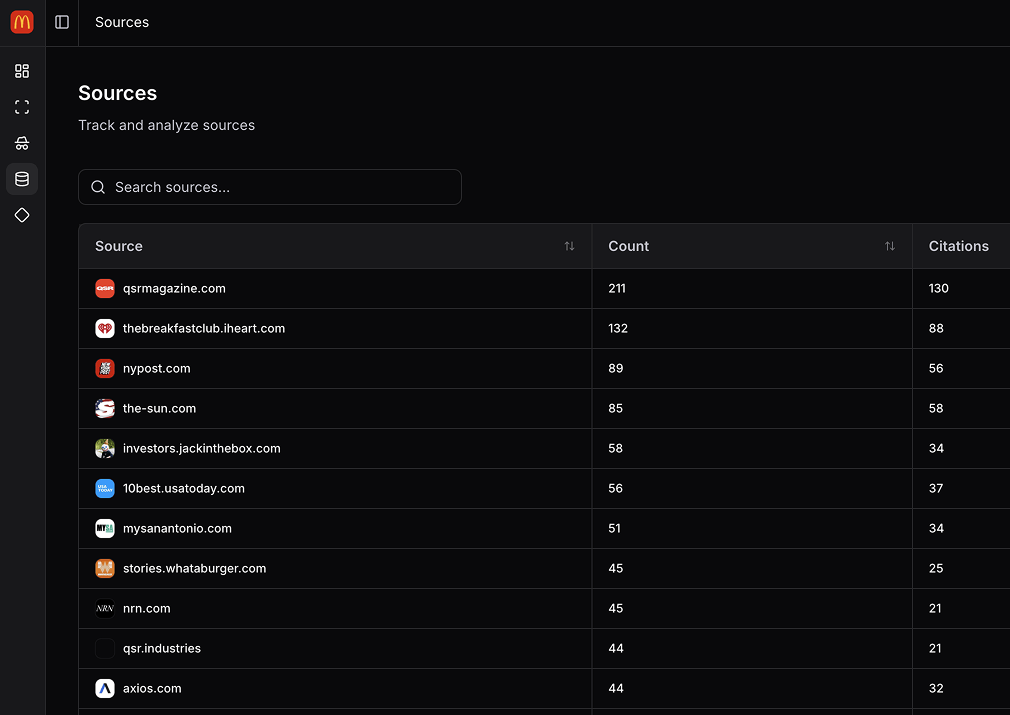
Task: Open the diamond sidebar icon
Action: point(21,215)
